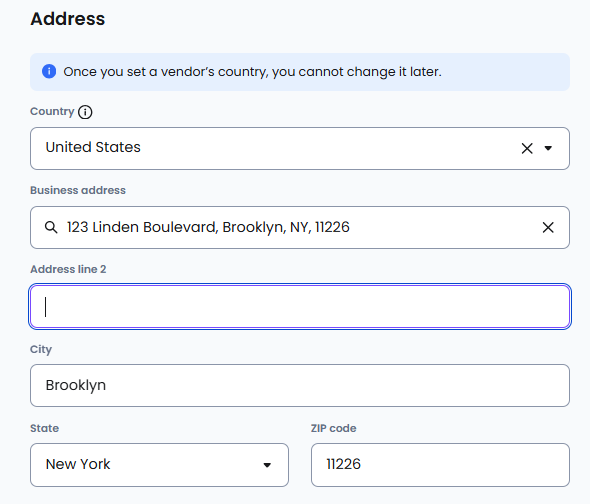Click the blue info icon in banner
590x504 pixels.
[x=49, y=71]
